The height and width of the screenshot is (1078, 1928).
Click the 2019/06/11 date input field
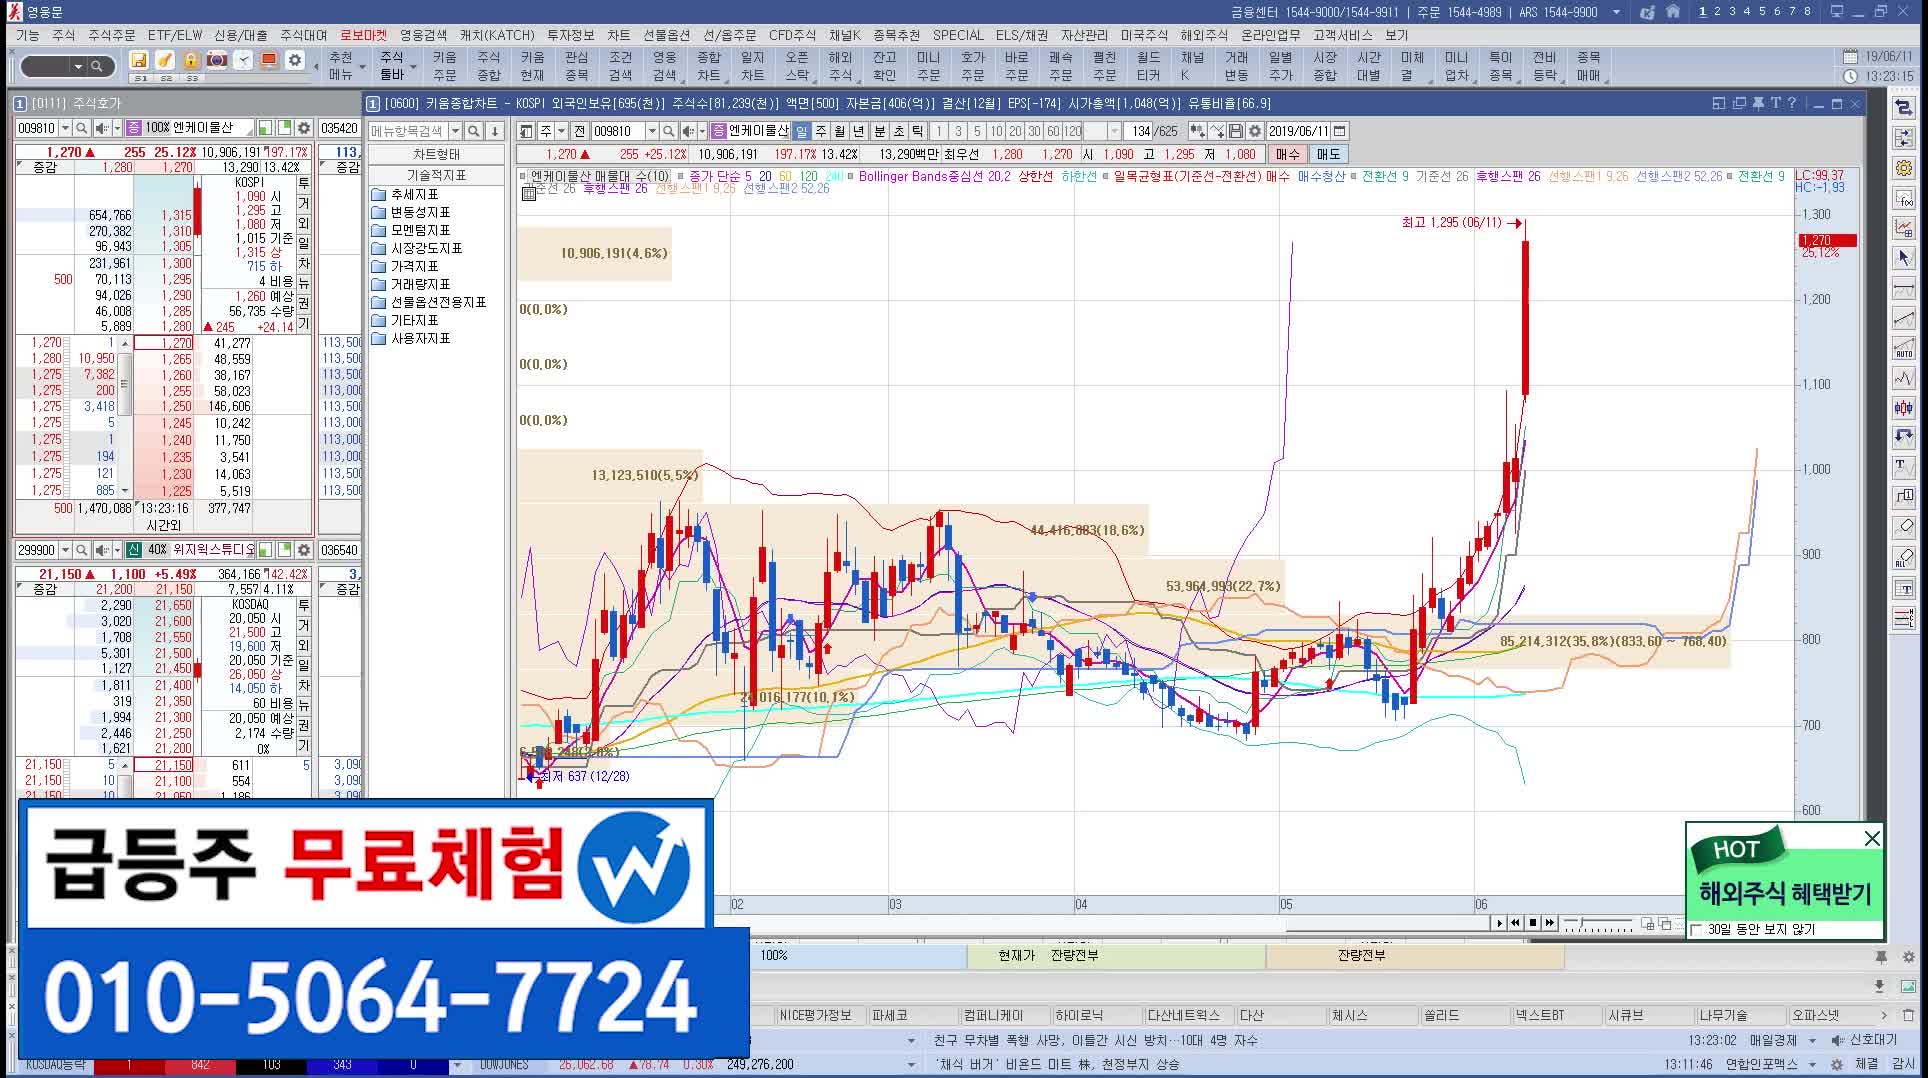pos(1298,131)
